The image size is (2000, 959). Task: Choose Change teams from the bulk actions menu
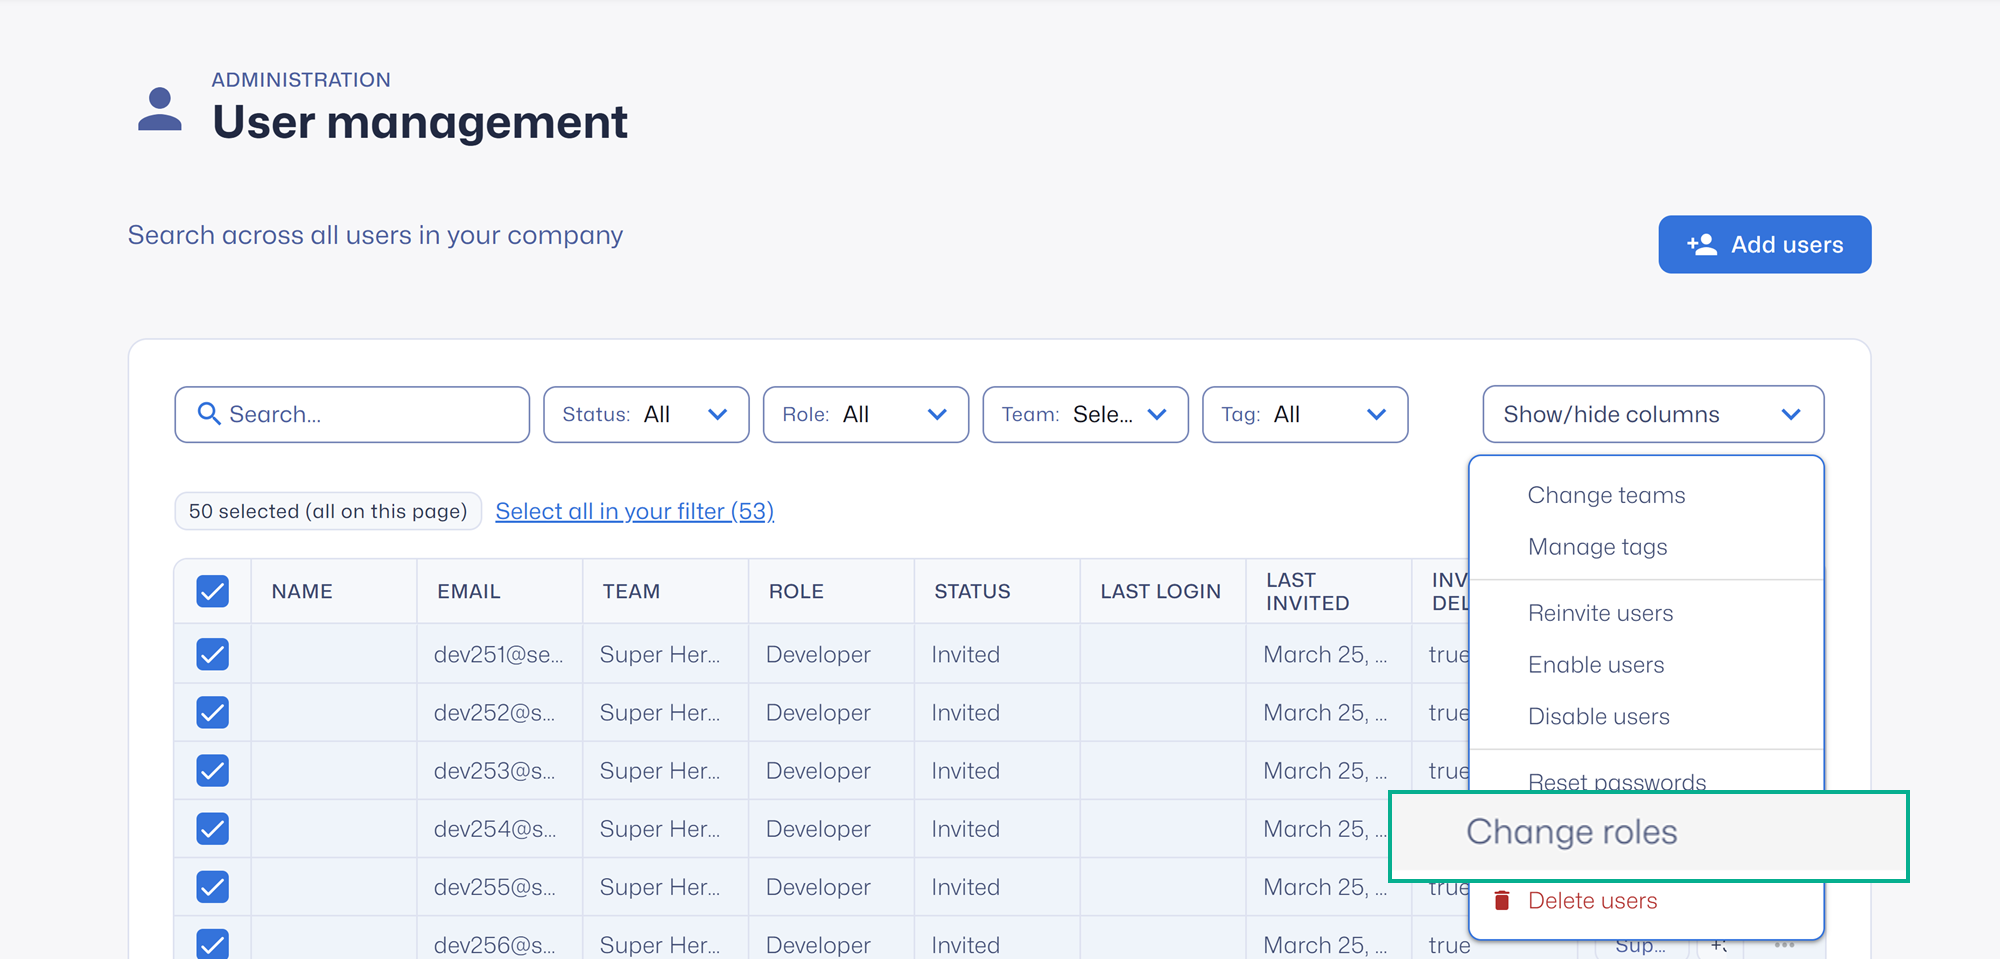pyautogui.click(x=1606, y=495)
